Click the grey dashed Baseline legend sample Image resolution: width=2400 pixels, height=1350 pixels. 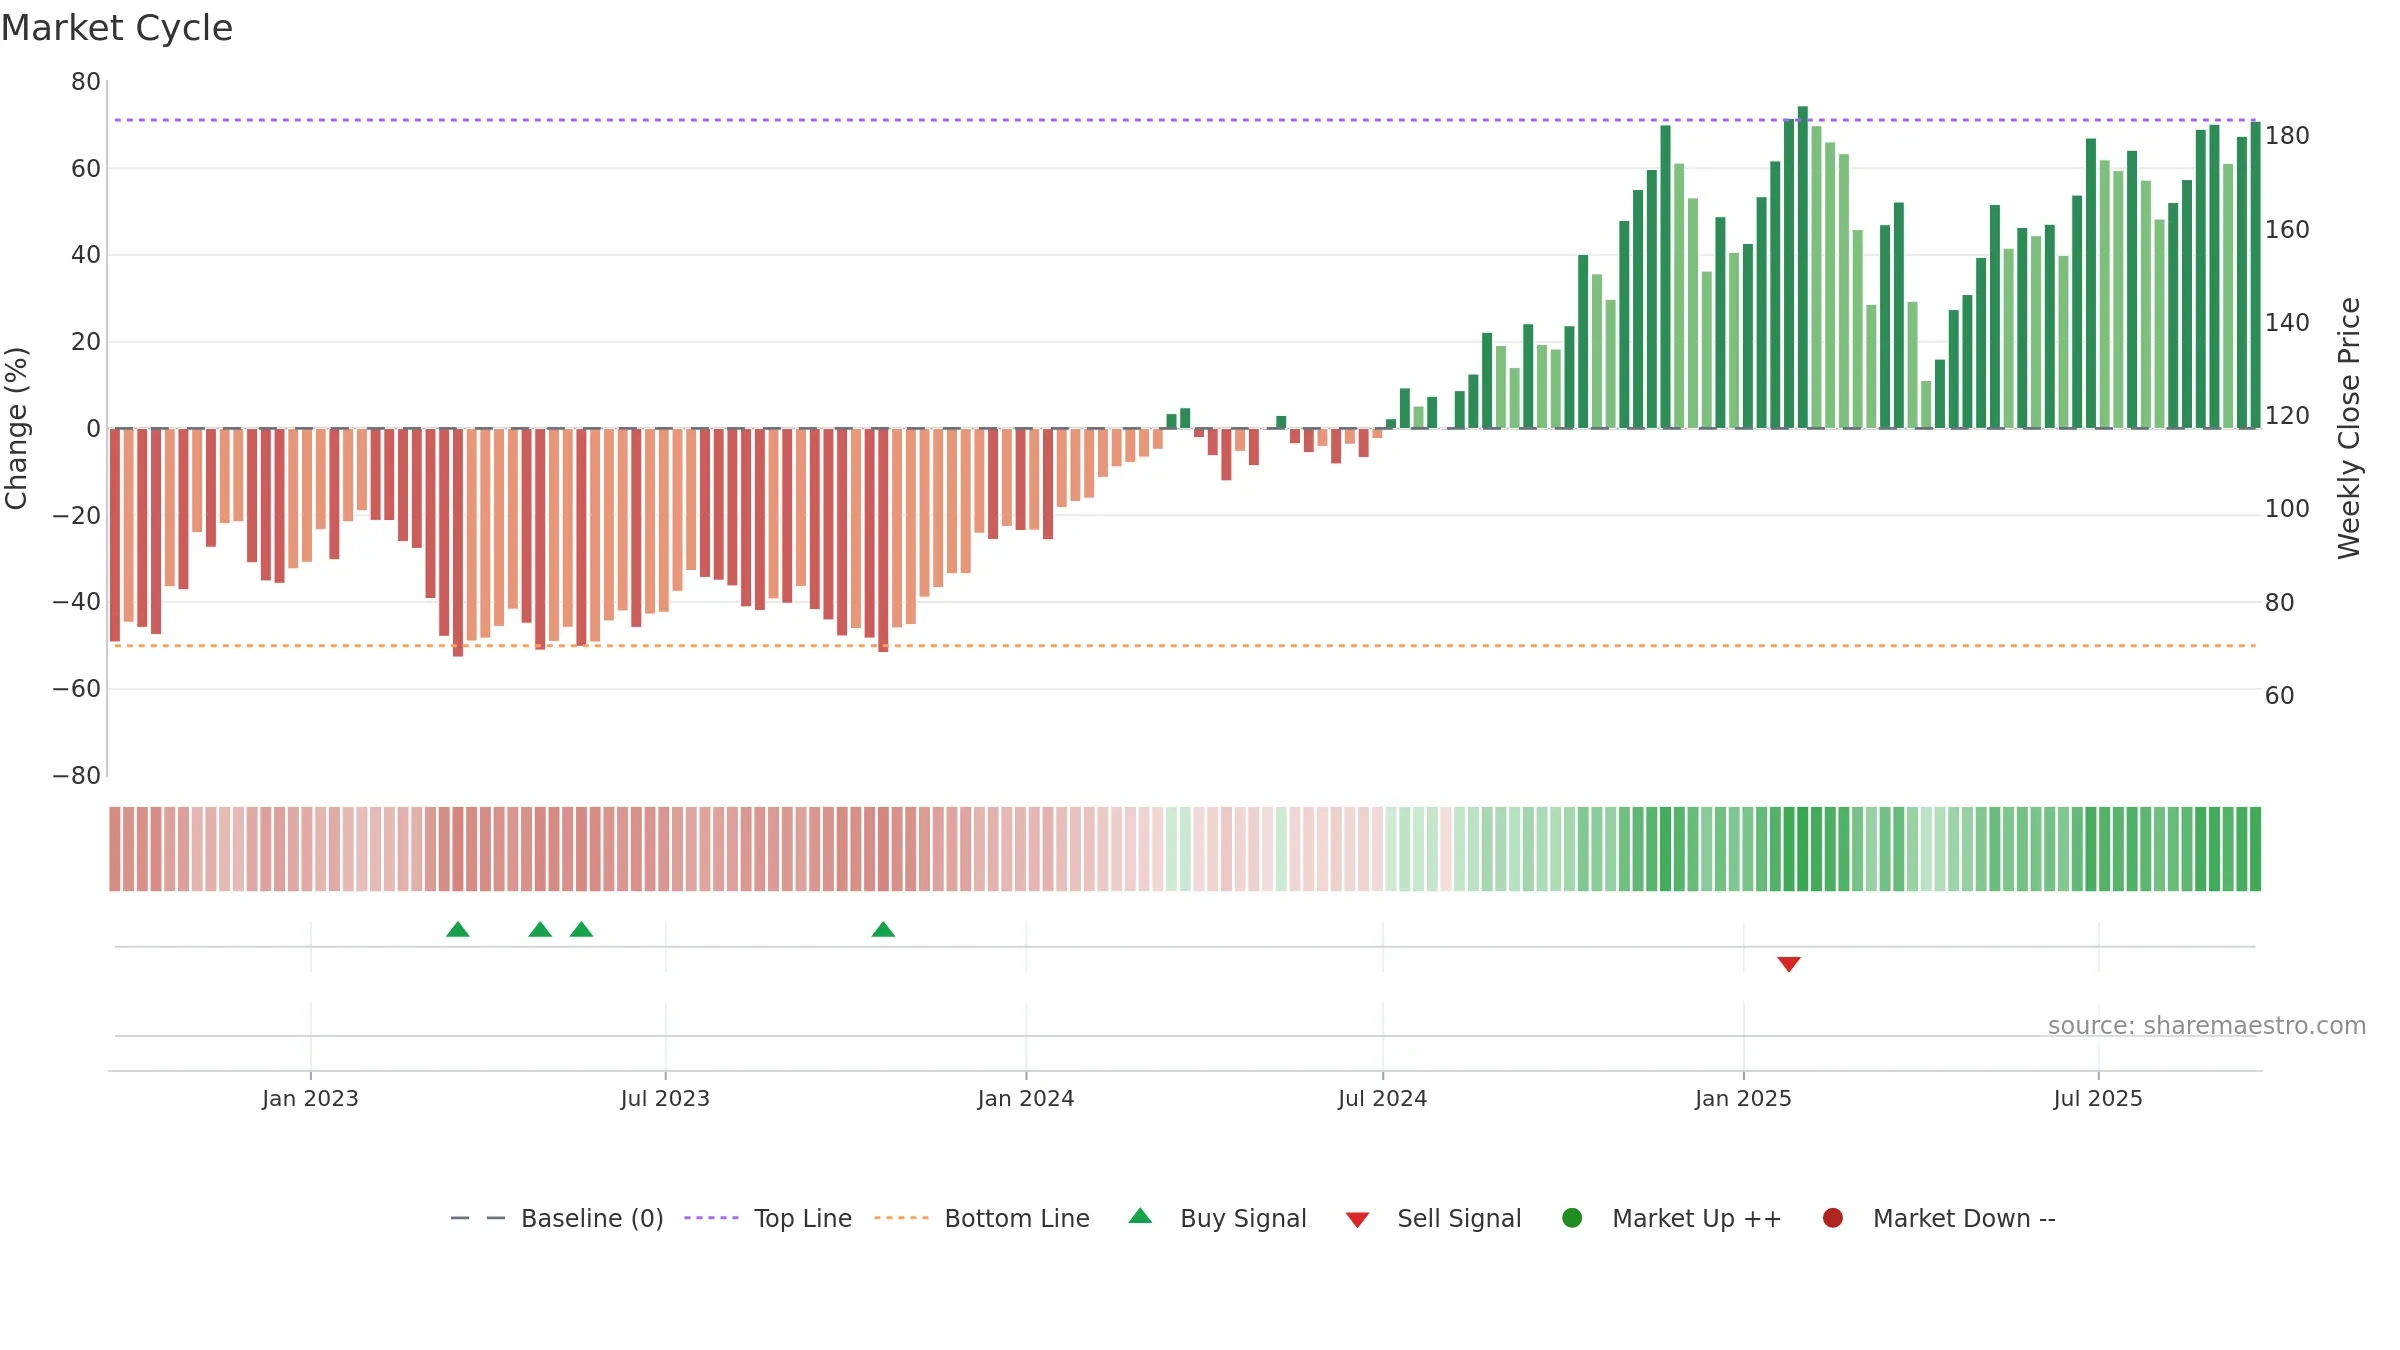pos(478,1218)
